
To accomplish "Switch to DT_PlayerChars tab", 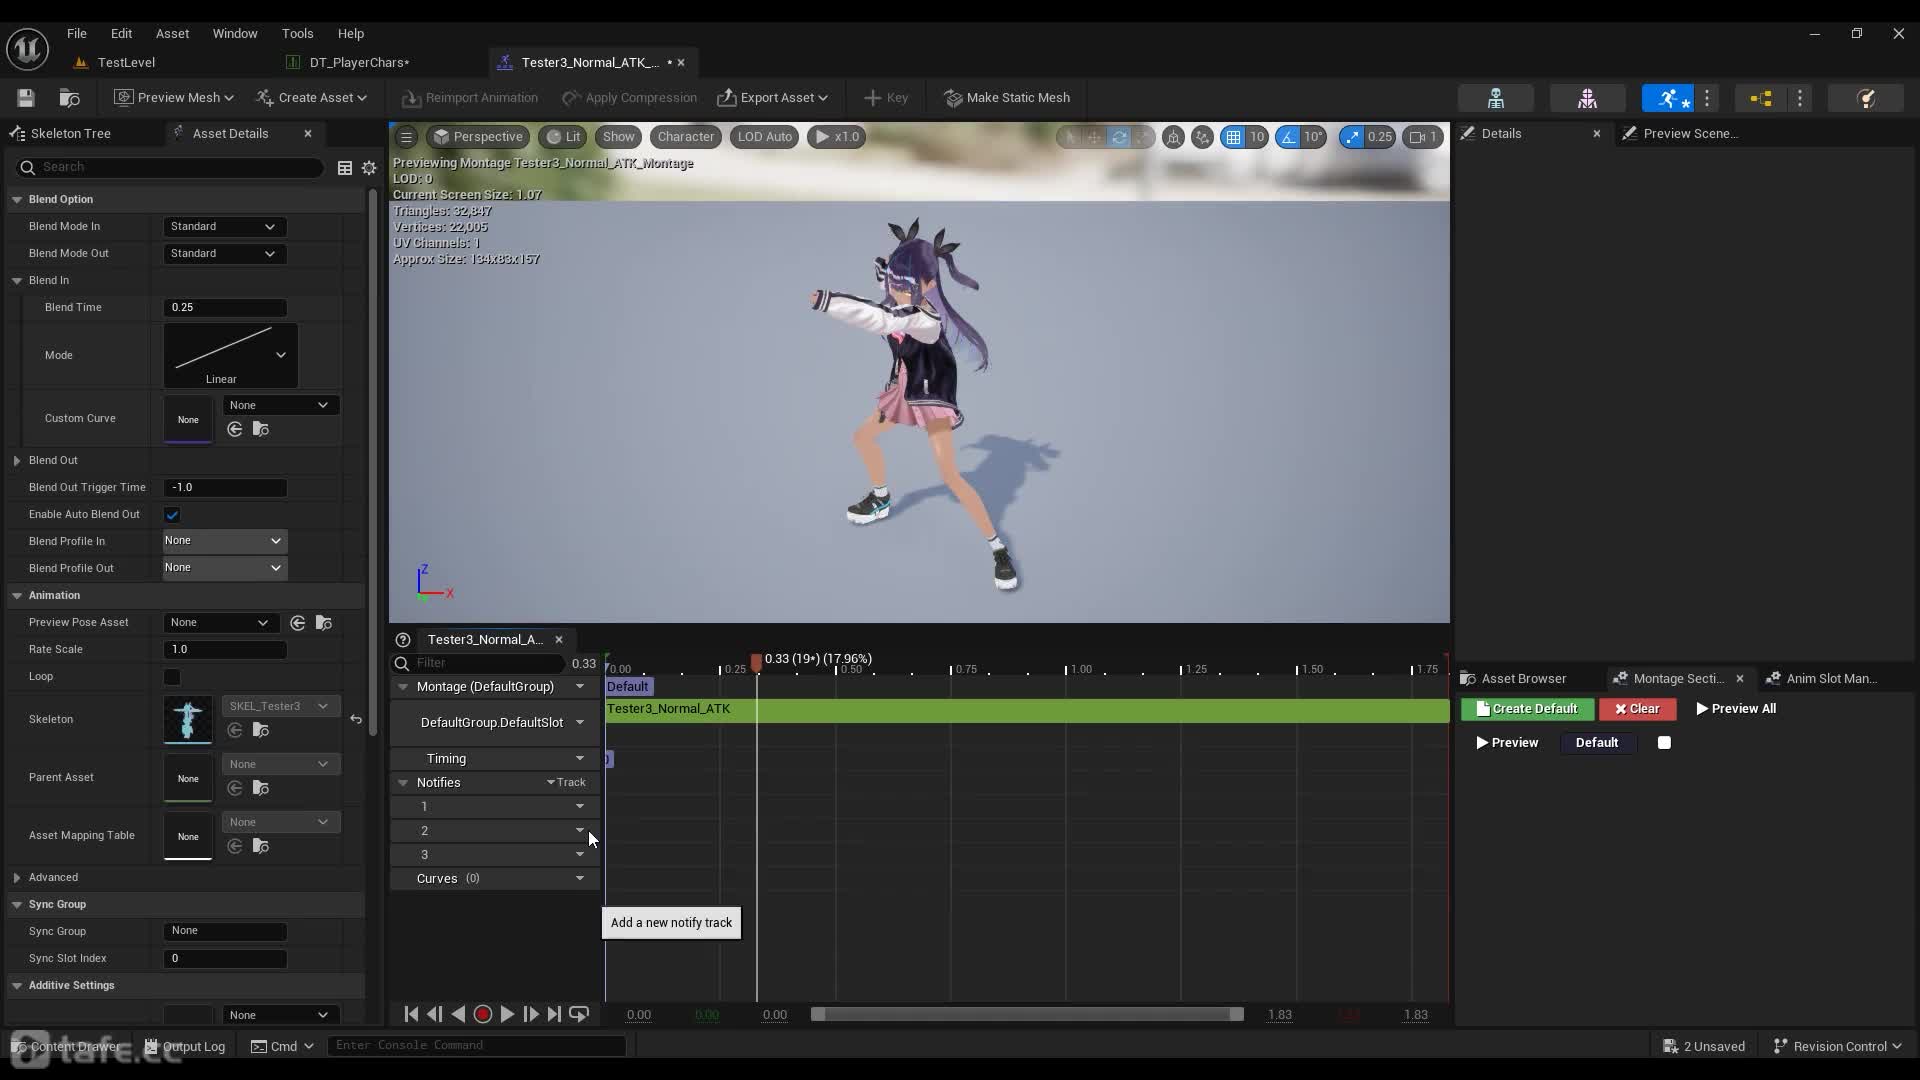I will [359, 62].
